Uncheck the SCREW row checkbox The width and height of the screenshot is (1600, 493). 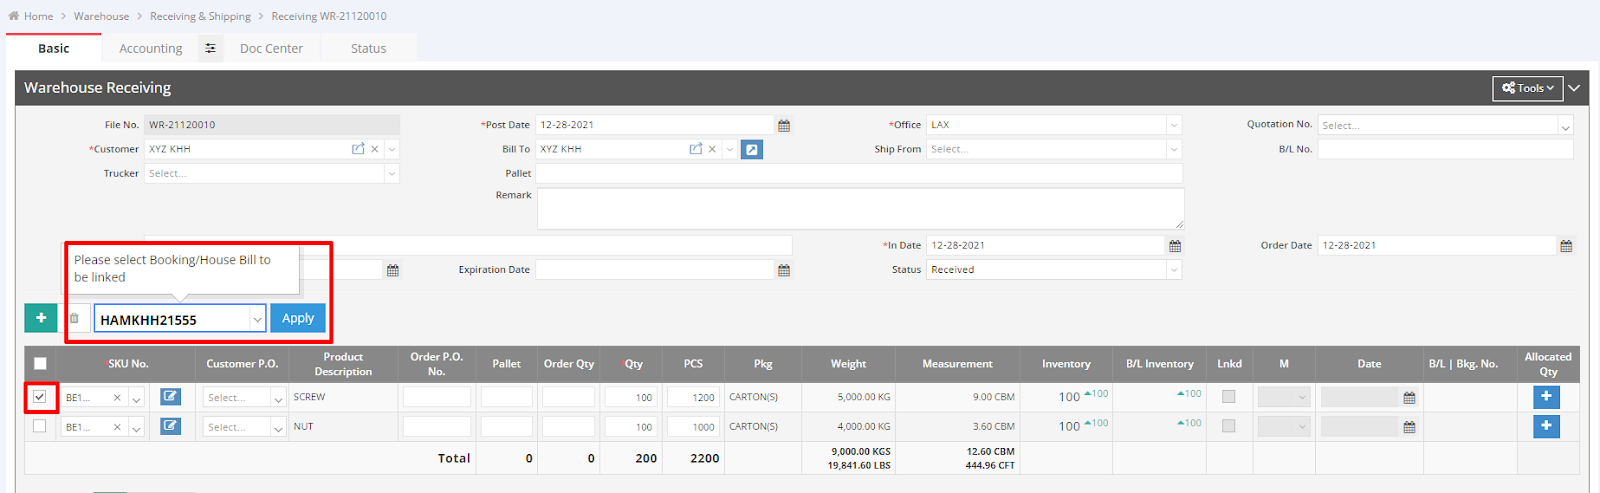pyautogui.click(x=40, y=397)
